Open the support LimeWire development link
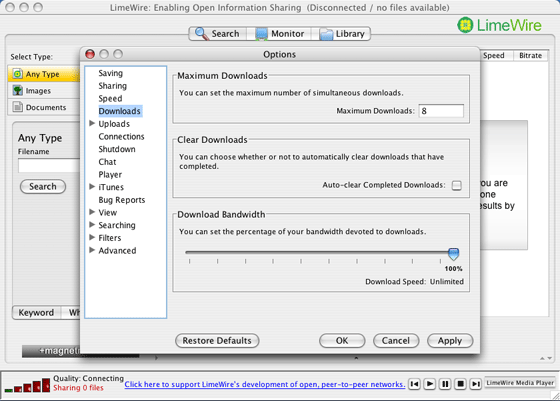Screen dimensions: 560x401 point(265,384)
